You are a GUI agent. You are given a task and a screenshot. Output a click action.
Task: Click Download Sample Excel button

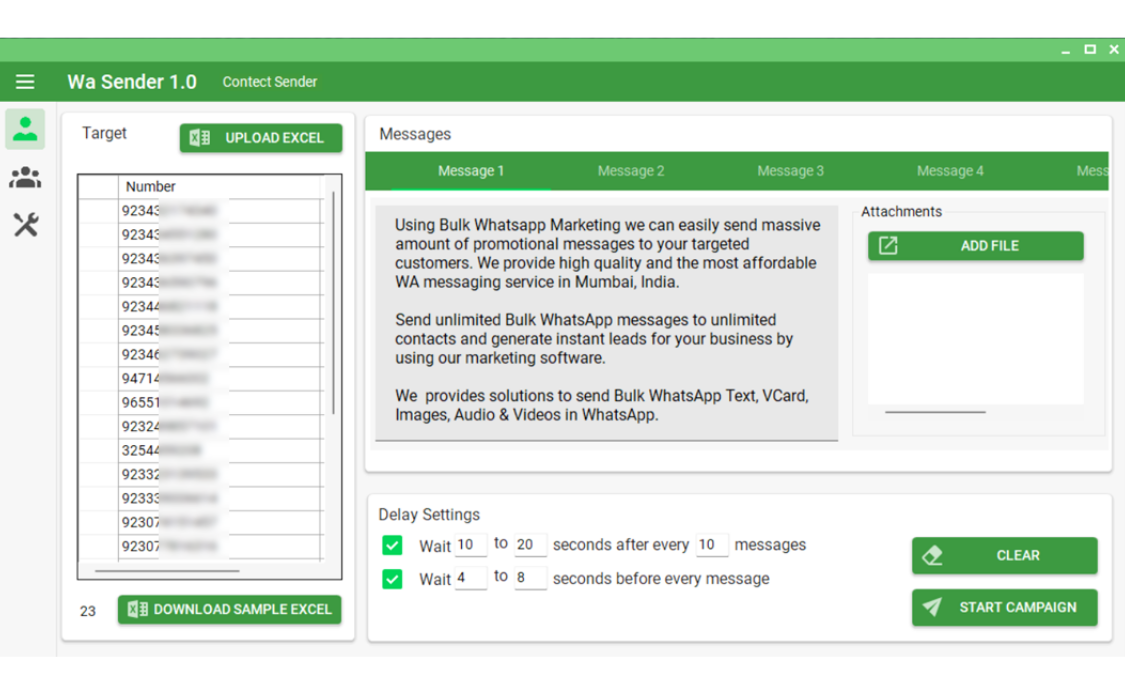pos(230,609)
